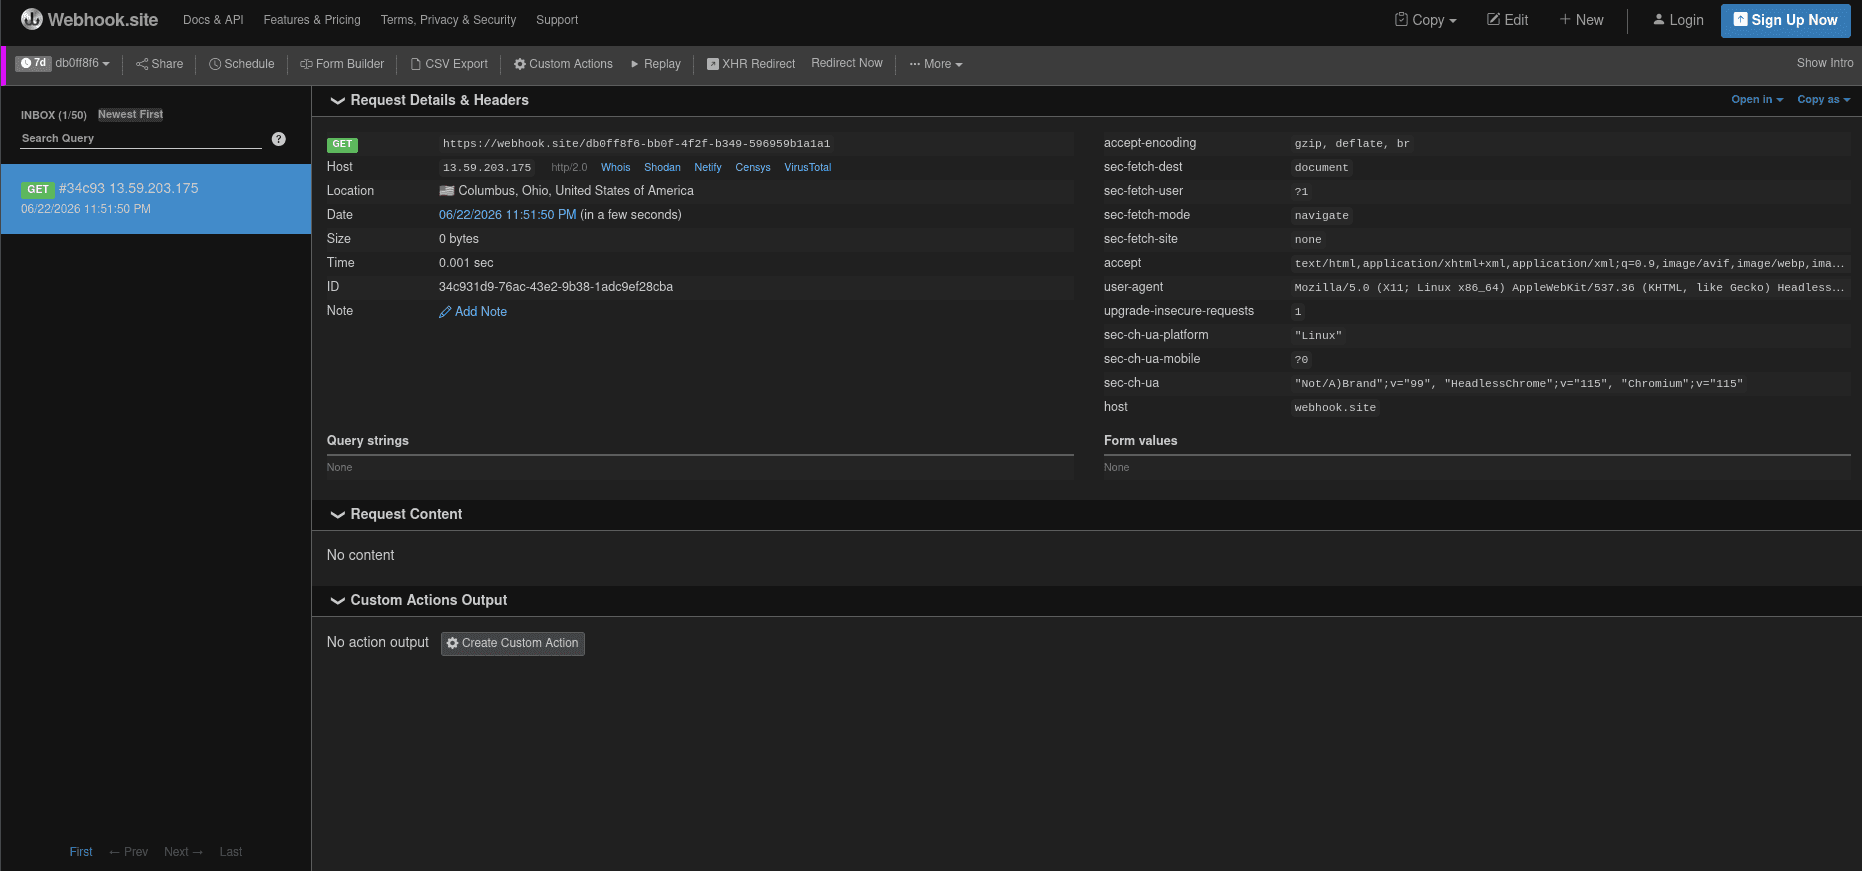Open Custom Actions

(x=563, y=64)
